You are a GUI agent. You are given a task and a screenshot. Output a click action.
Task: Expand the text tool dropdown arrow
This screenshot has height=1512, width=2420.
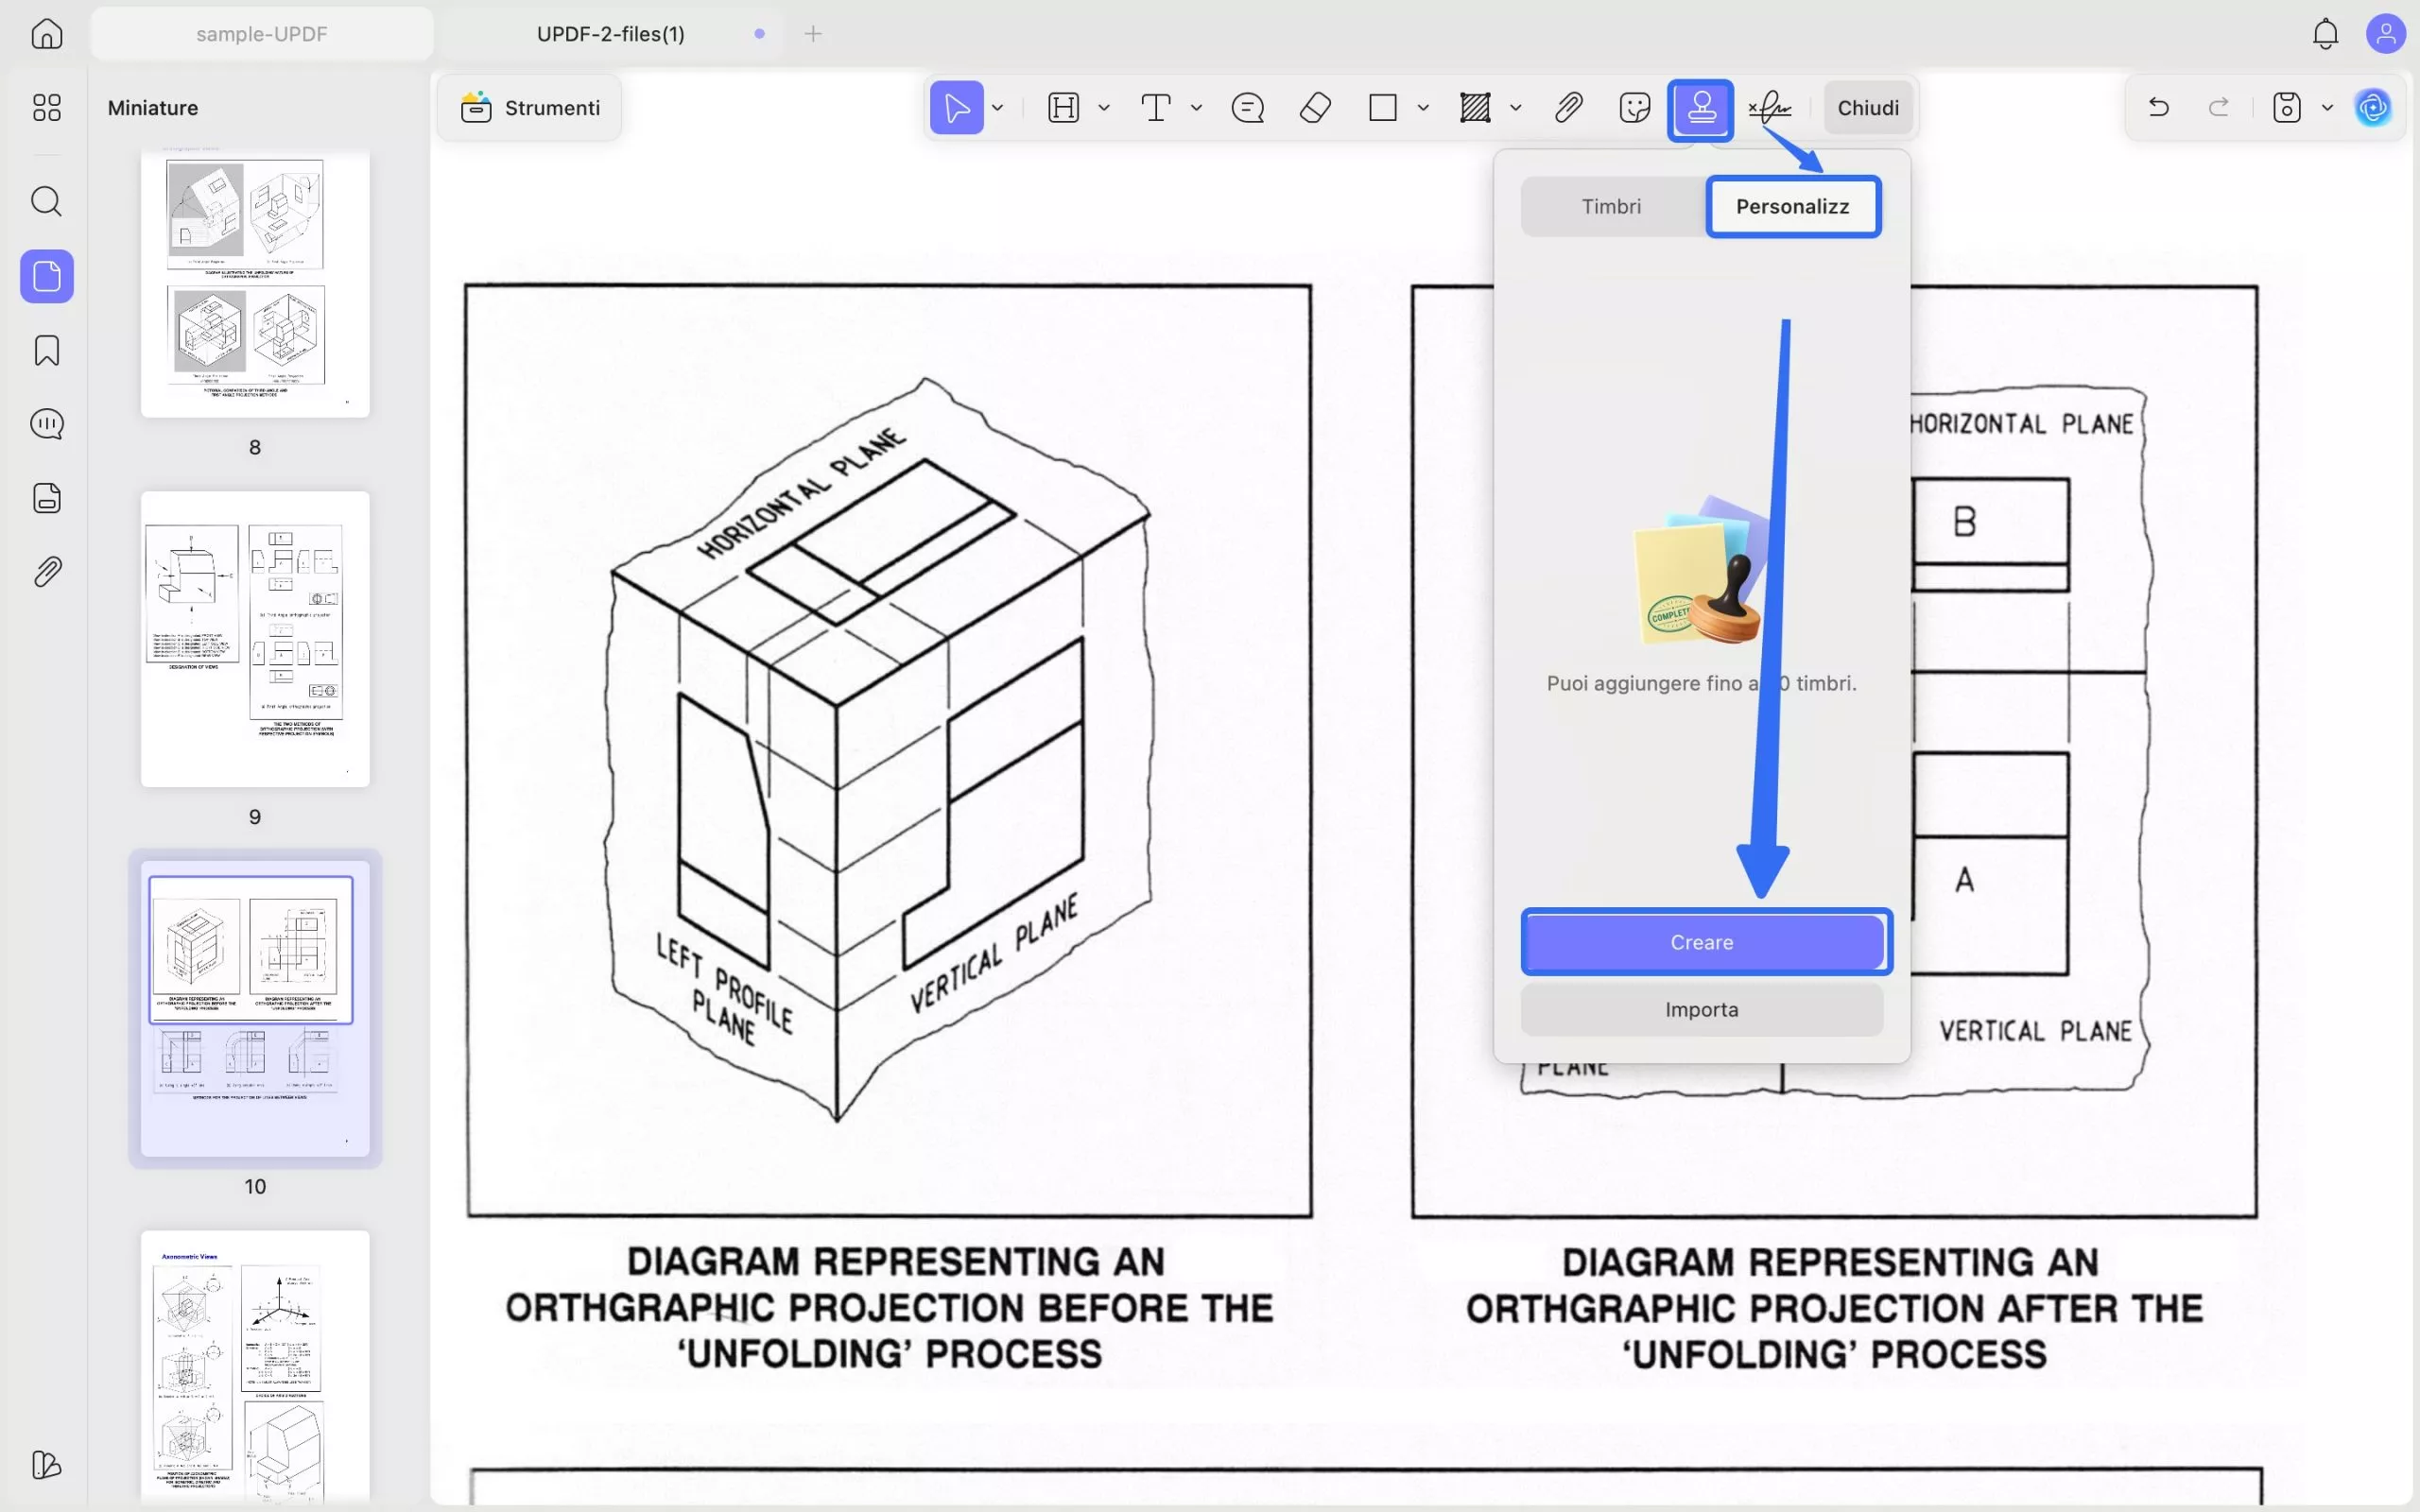1196,108
